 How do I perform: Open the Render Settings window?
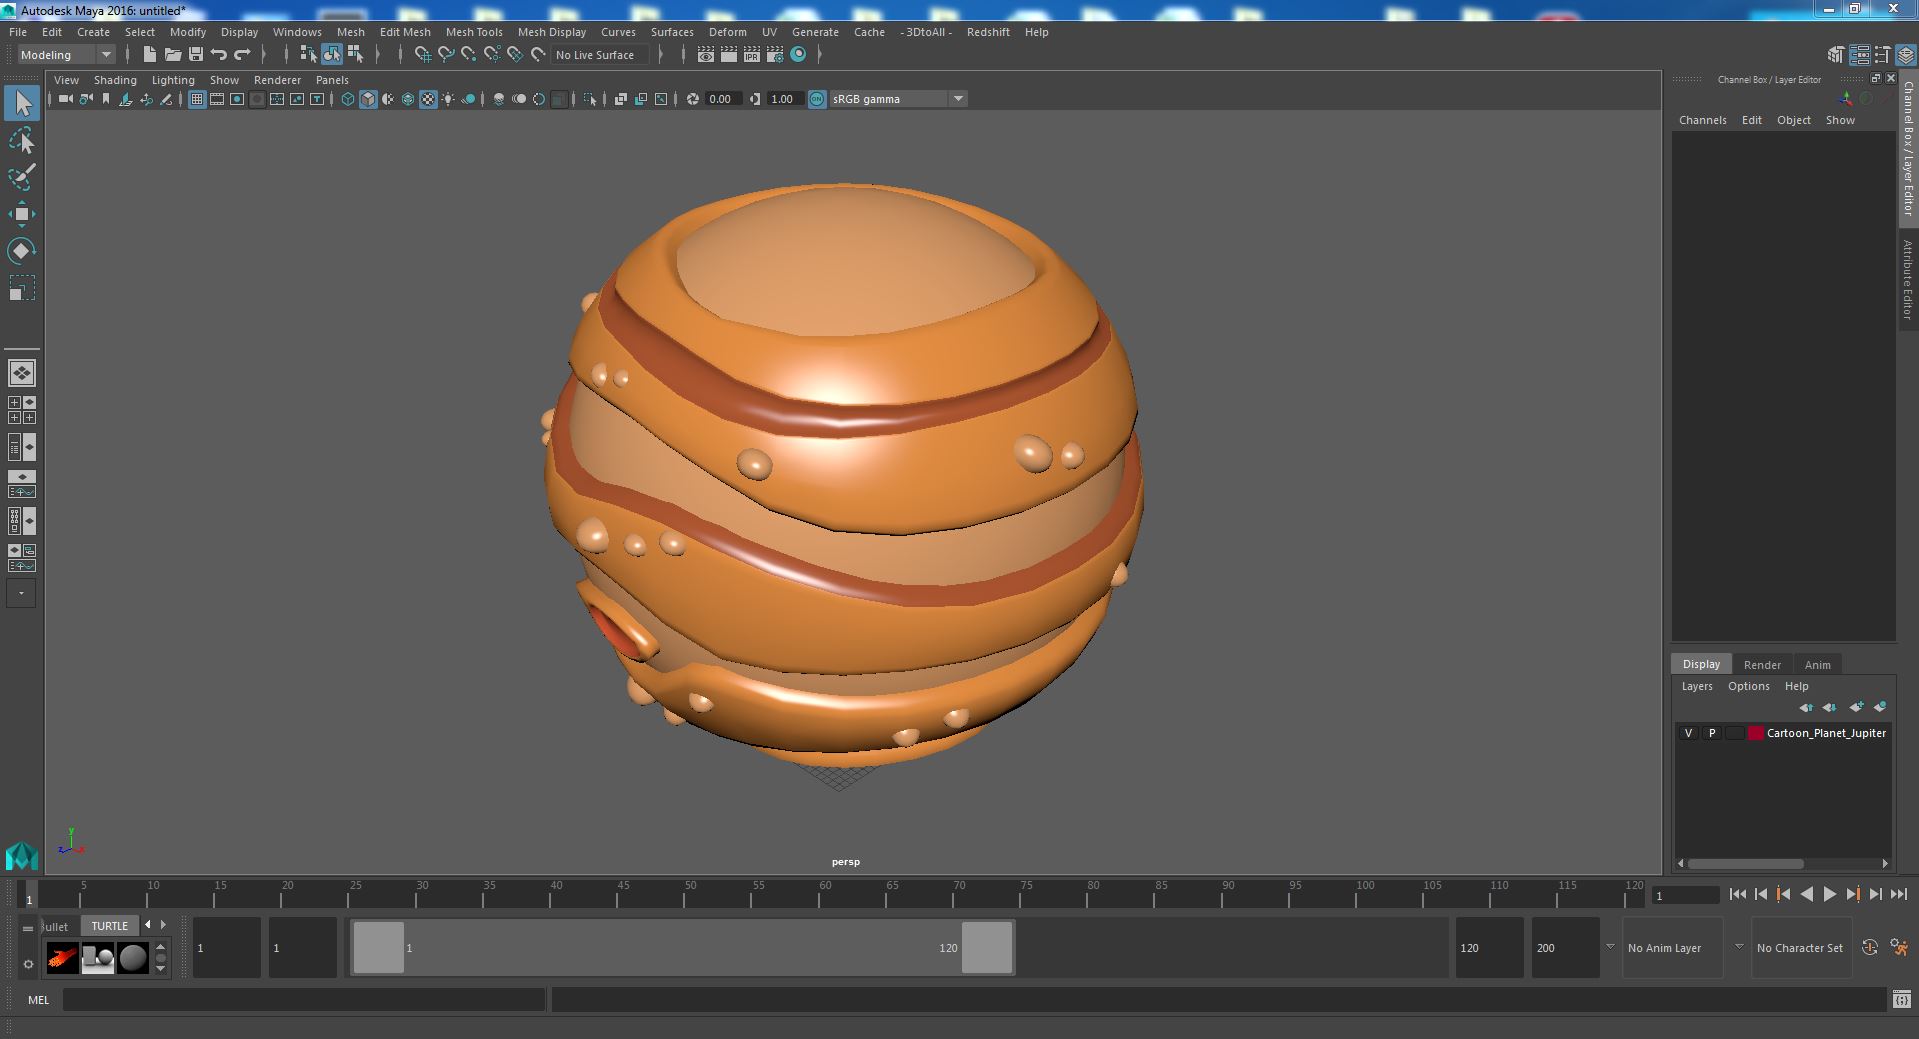point(775,55)
